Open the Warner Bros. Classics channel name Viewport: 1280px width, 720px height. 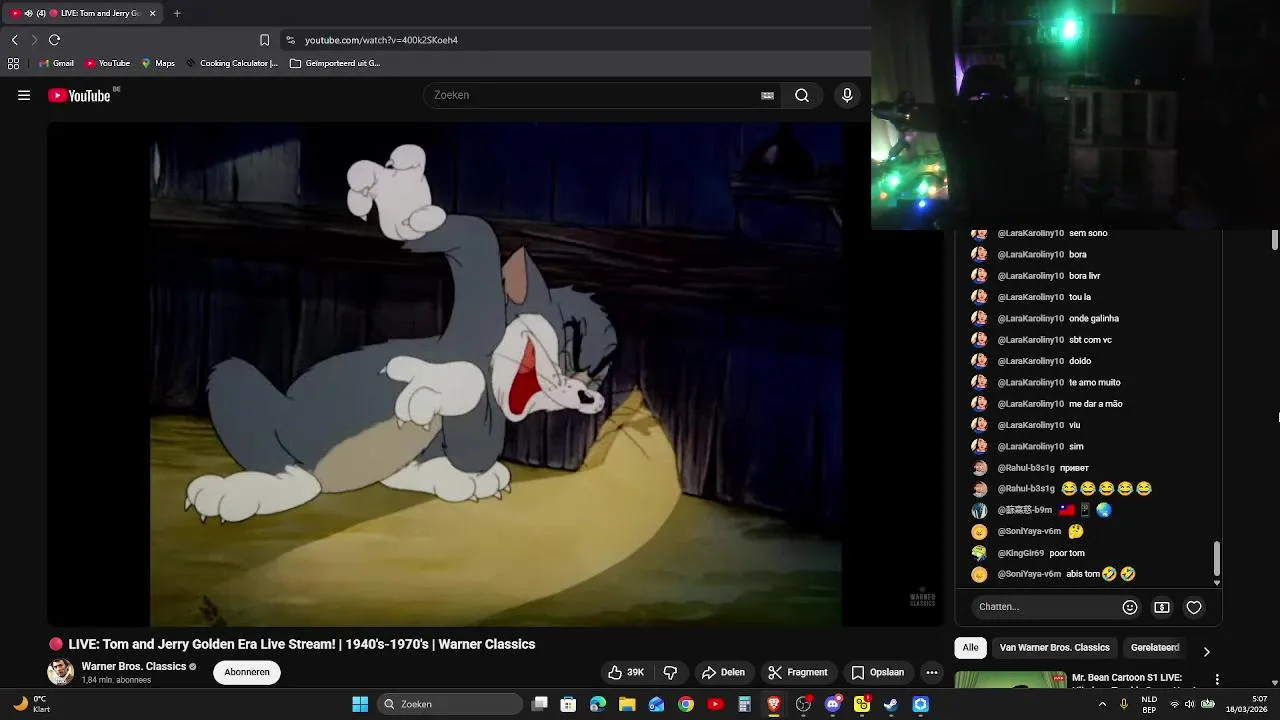[134, 666]
